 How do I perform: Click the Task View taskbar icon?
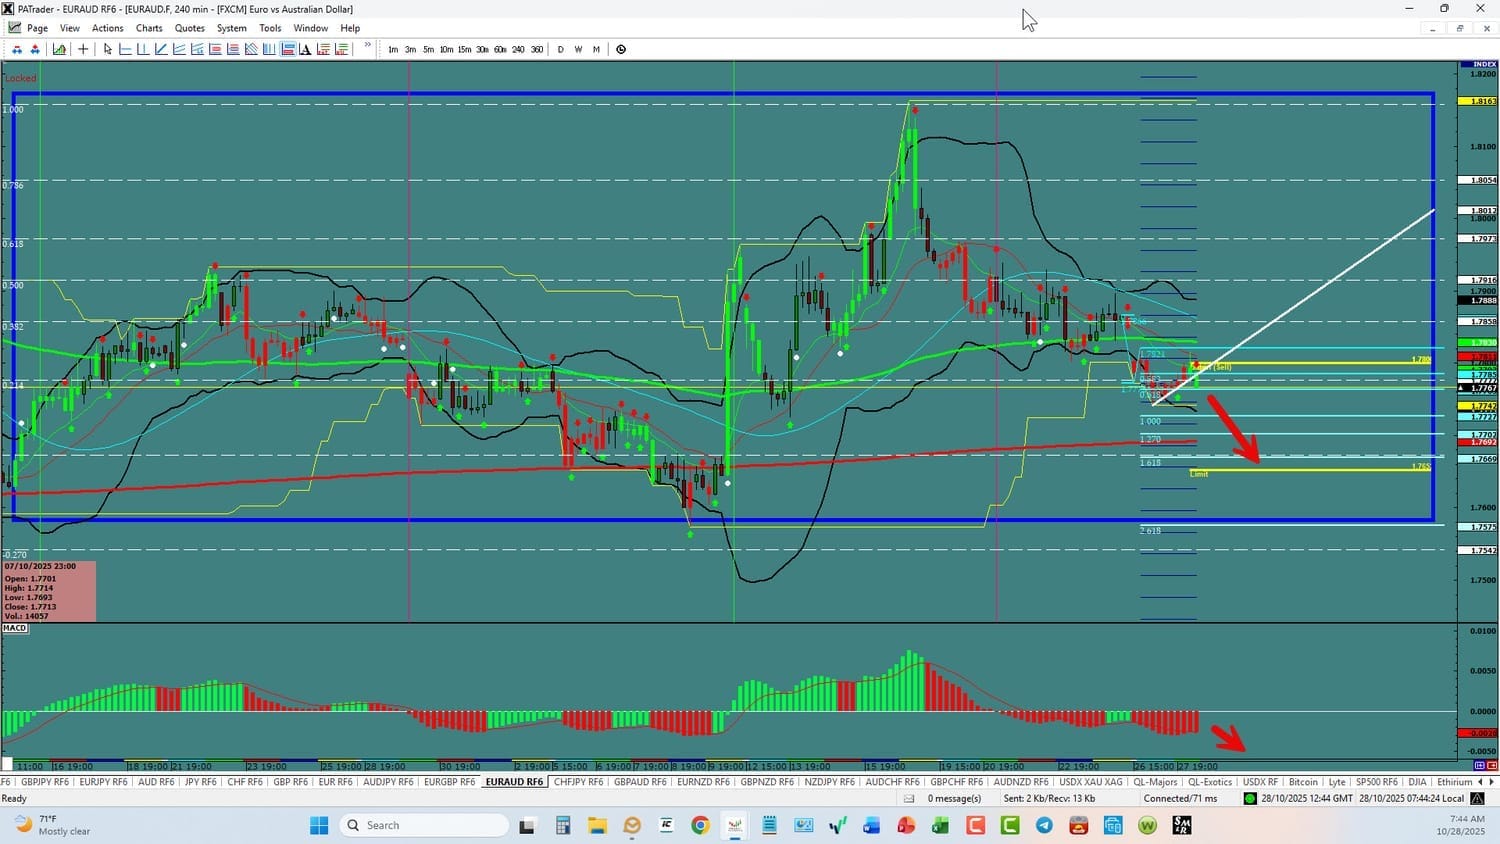527,825
